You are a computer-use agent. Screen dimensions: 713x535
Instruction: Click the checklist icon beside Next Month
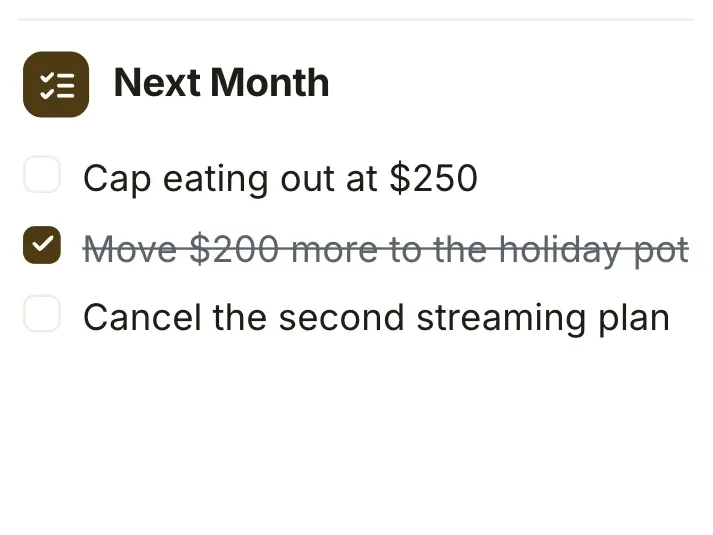tap(56, 84)
